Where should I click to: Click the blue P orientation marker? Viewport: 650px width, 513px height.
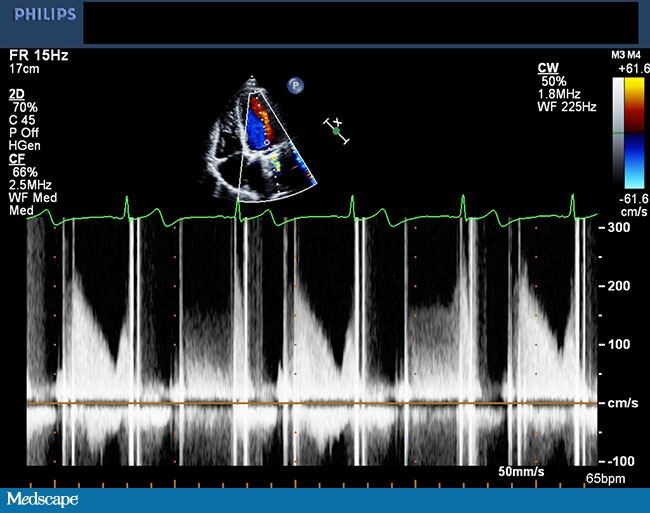tap(295, 85)
